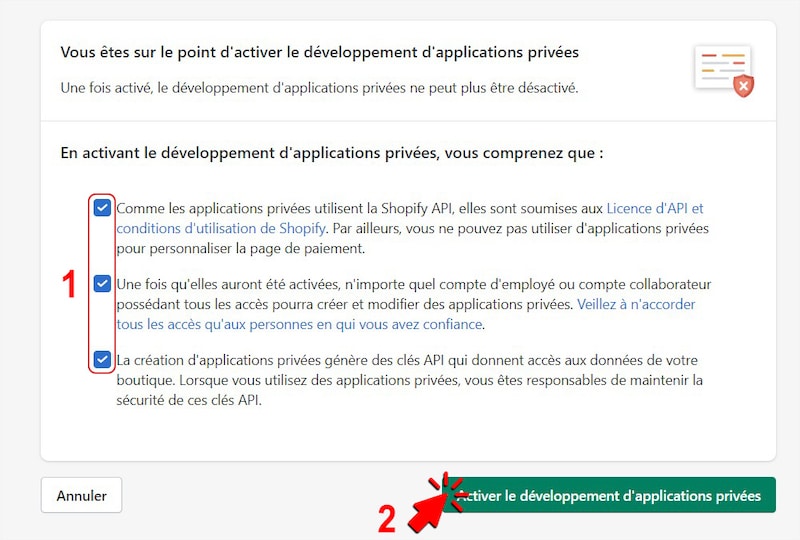Image resolution: width=800 pixels, height=540 pixels.
Task: Click the 'Comme les applications privées' statement text
Action: coord(360,209)
